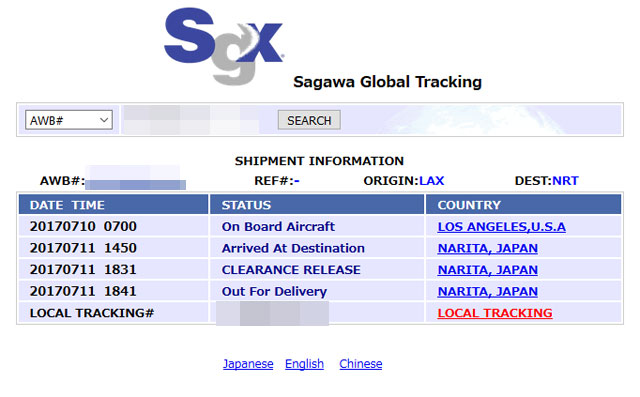Click the SGX logo image

pos(224,46)
